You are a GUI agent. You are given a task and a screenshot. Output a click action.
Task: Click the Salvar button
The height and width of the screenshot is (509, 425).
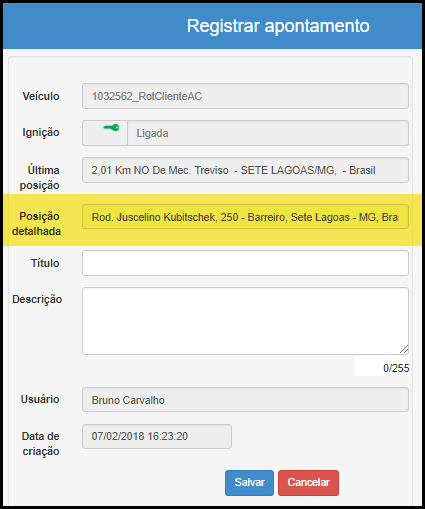[249, 483]
